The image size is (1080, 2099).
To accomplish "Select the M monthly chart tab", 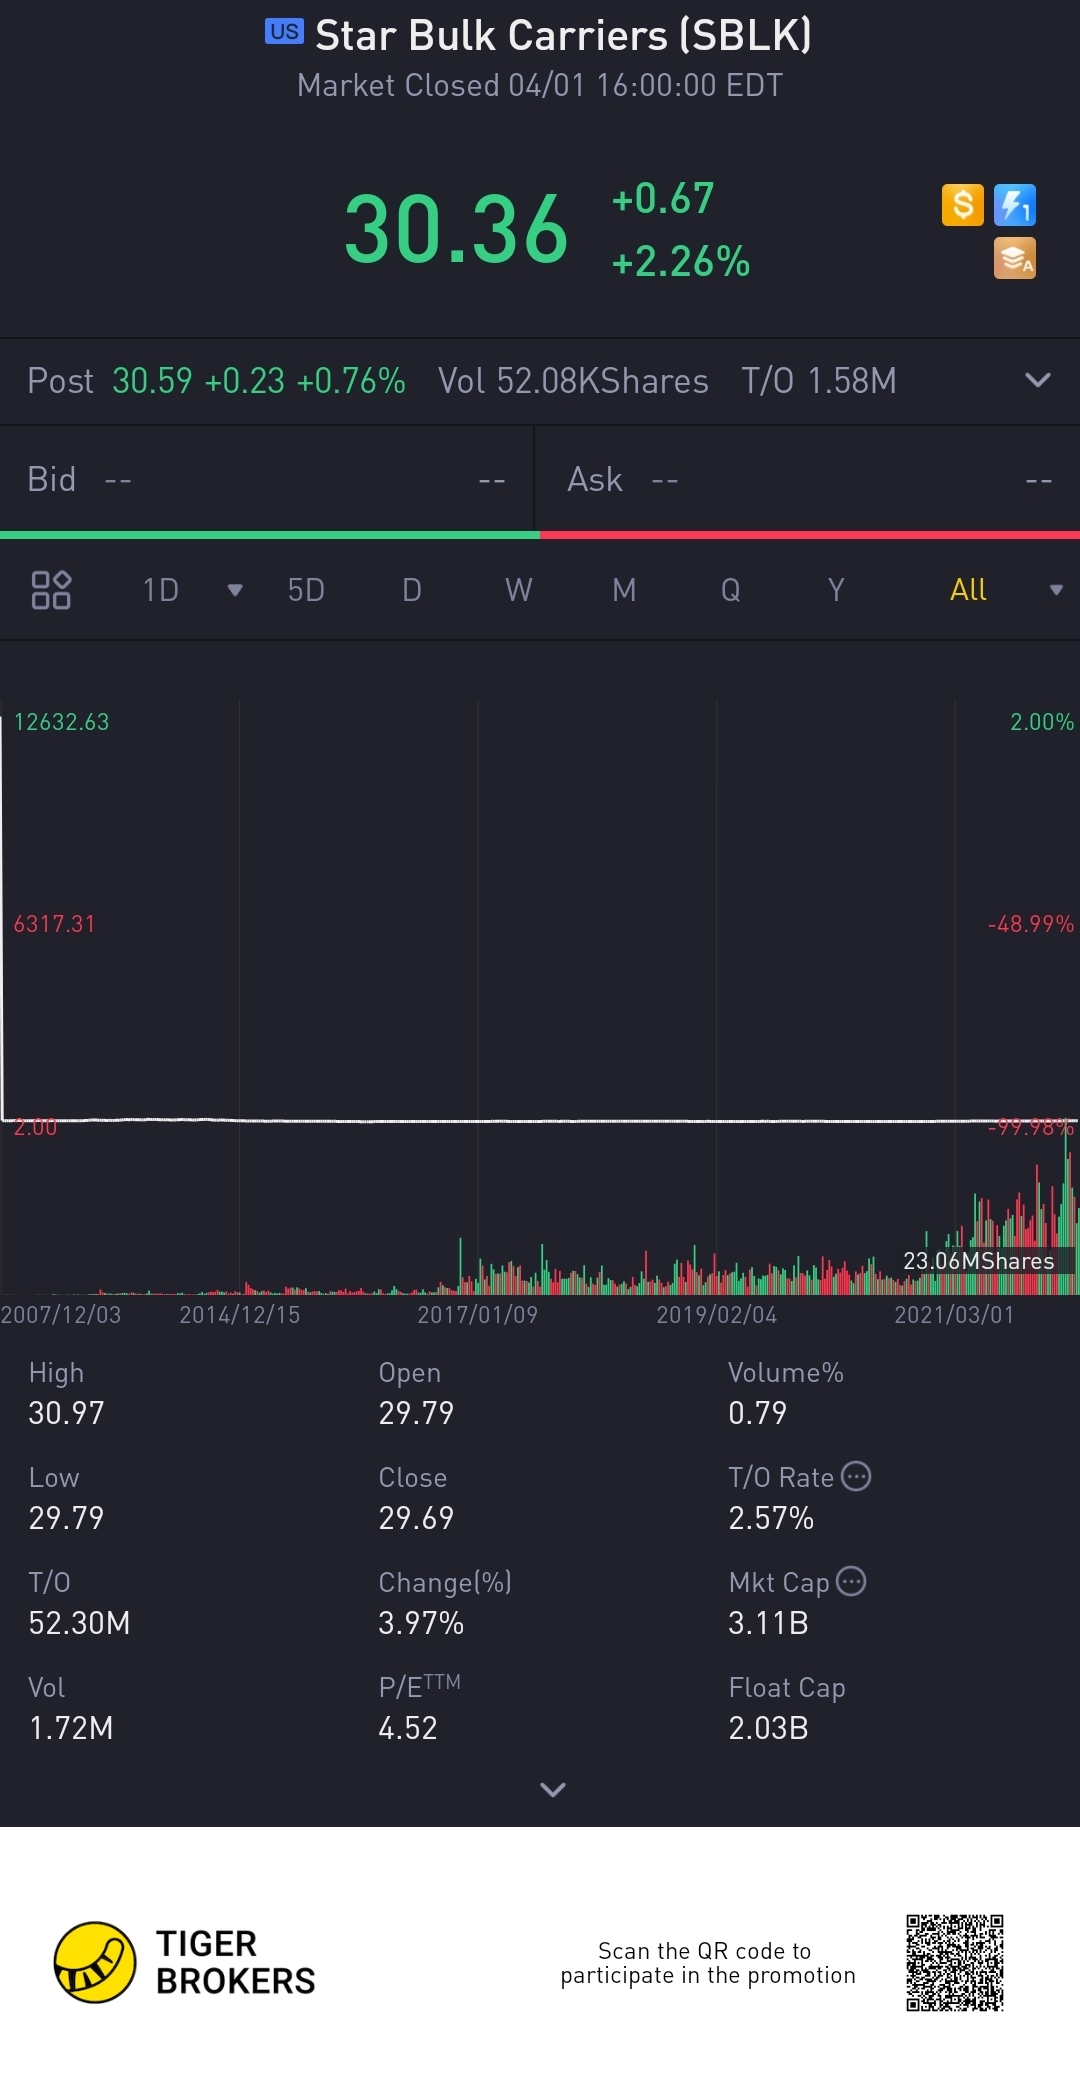I will click(624, 590).
